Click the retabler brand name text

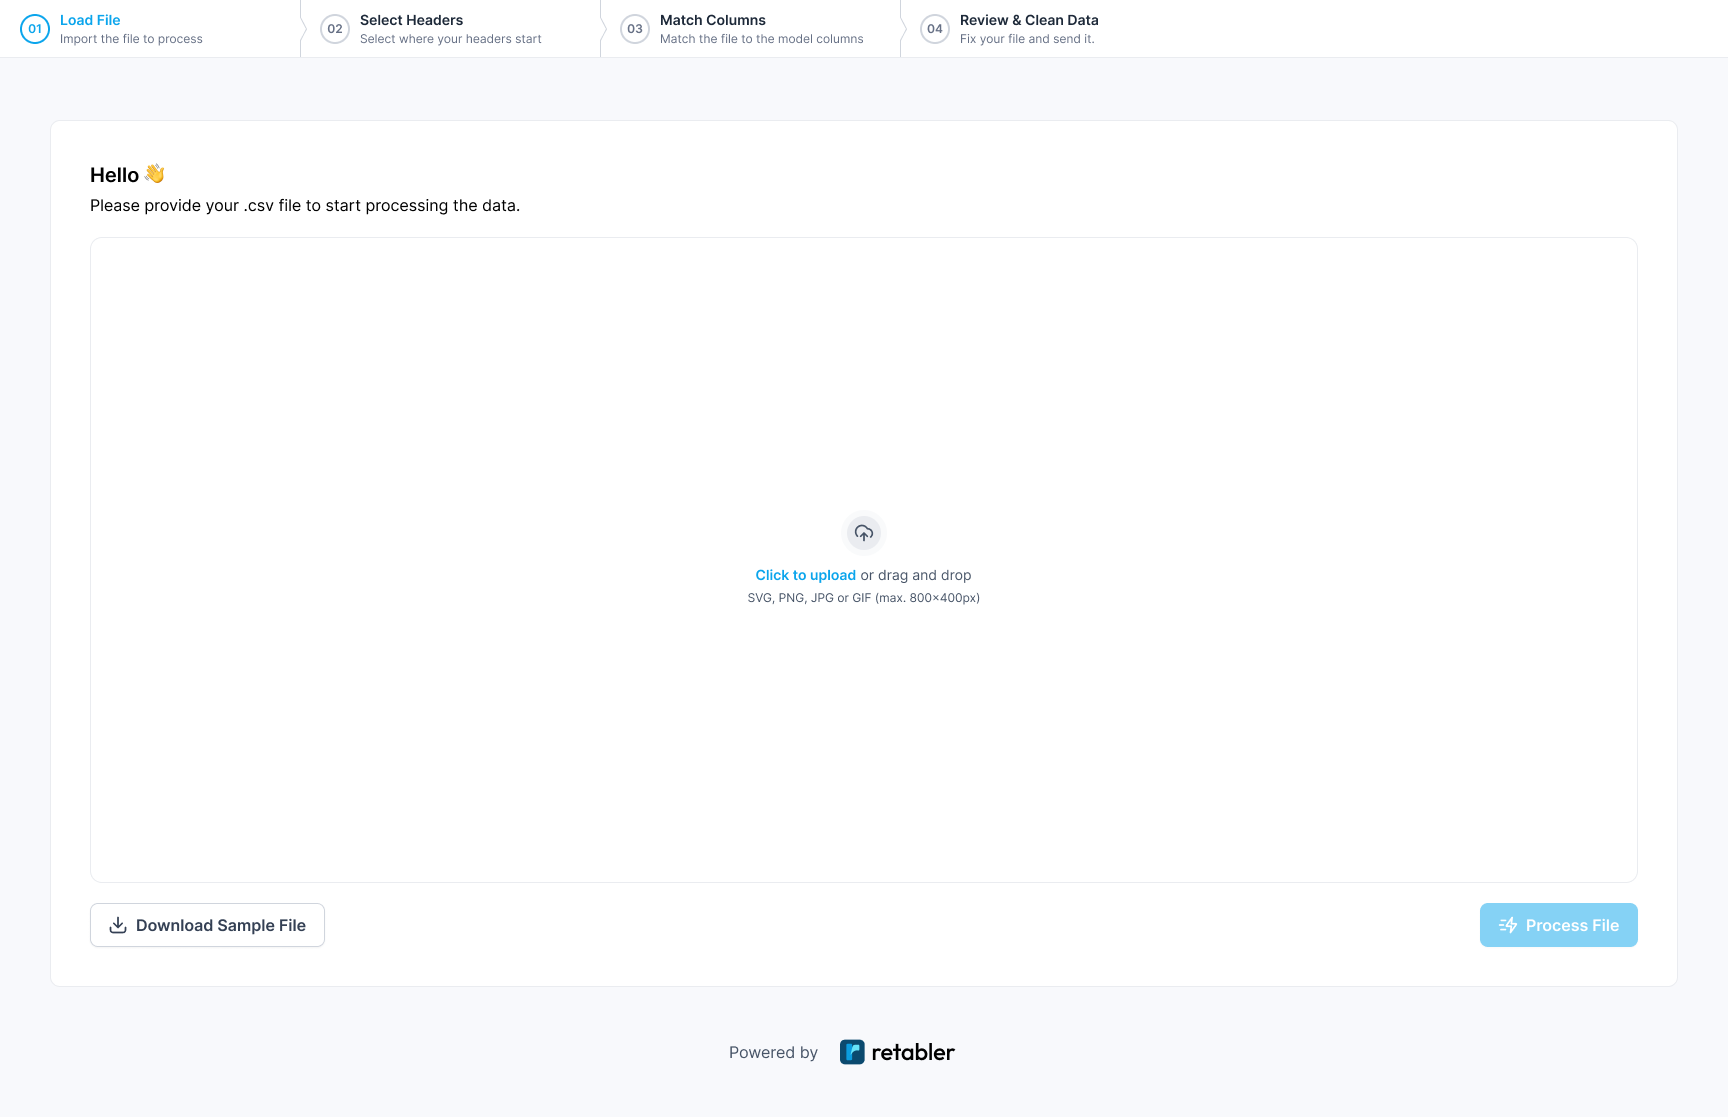(913, 1052)
